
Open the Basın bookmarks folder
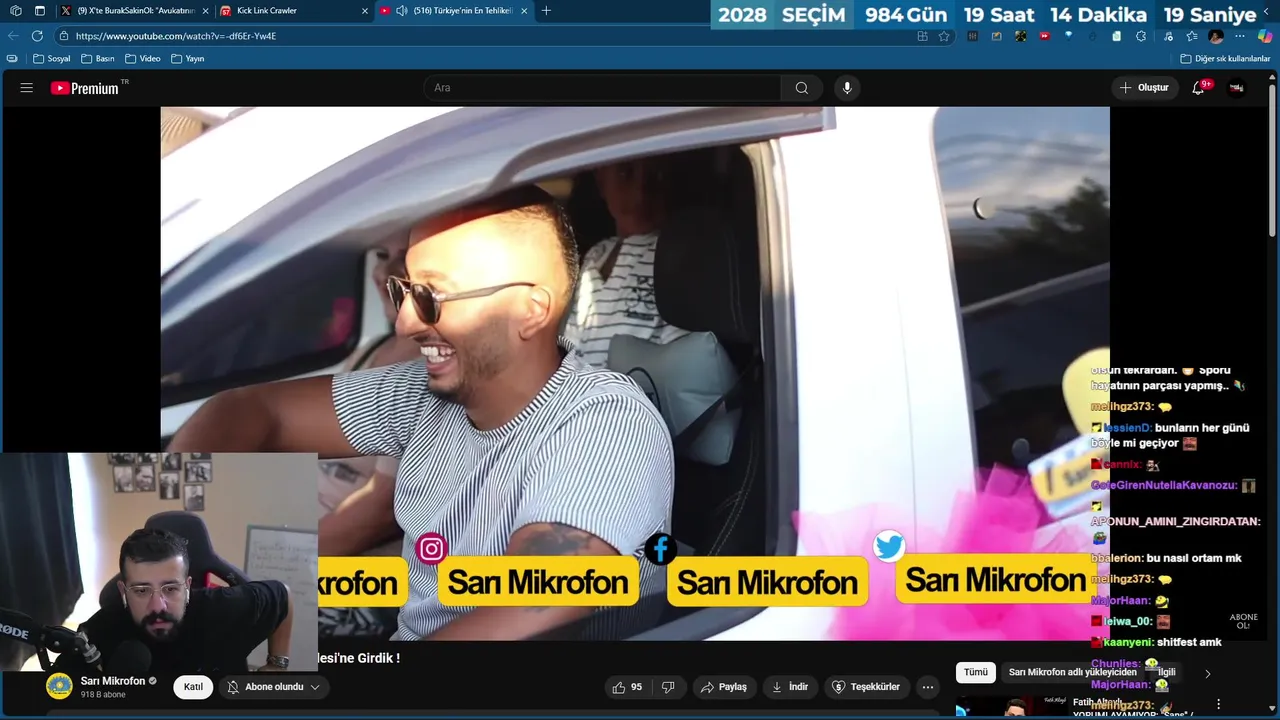coord(98,59)
